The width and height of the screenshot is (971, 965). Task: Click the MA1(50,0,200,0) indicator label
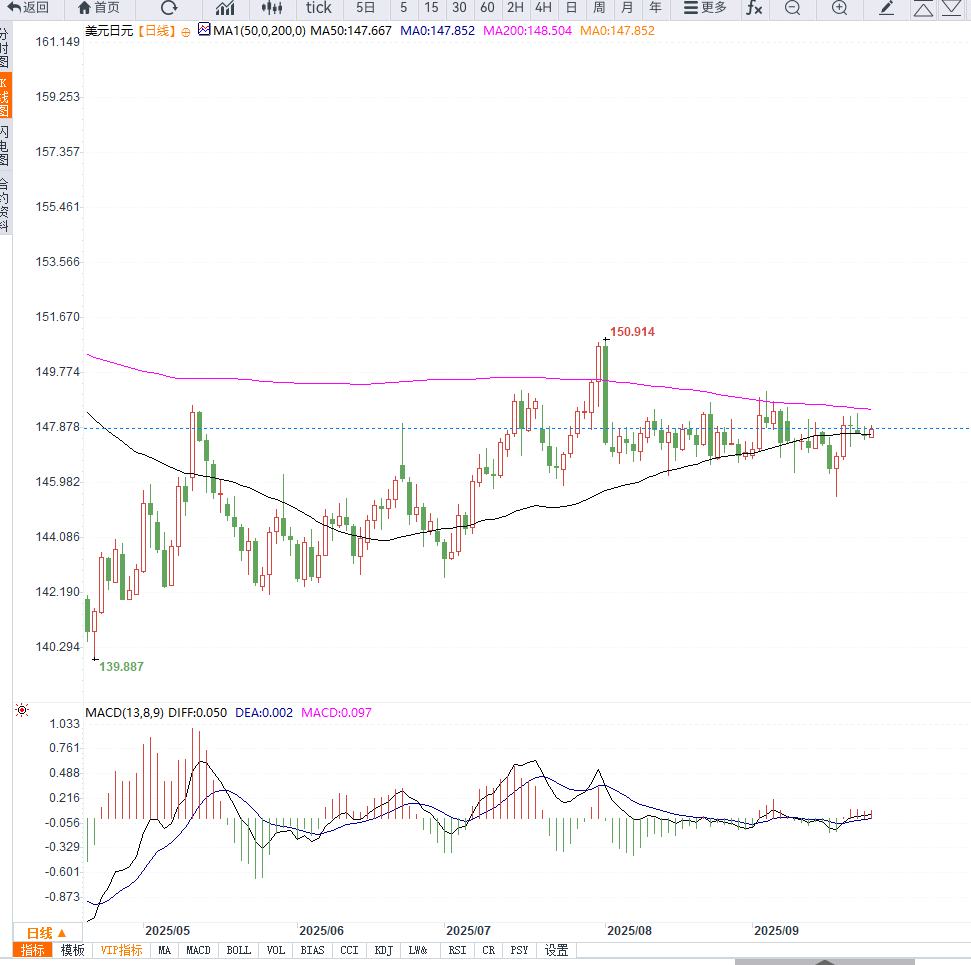259,30
